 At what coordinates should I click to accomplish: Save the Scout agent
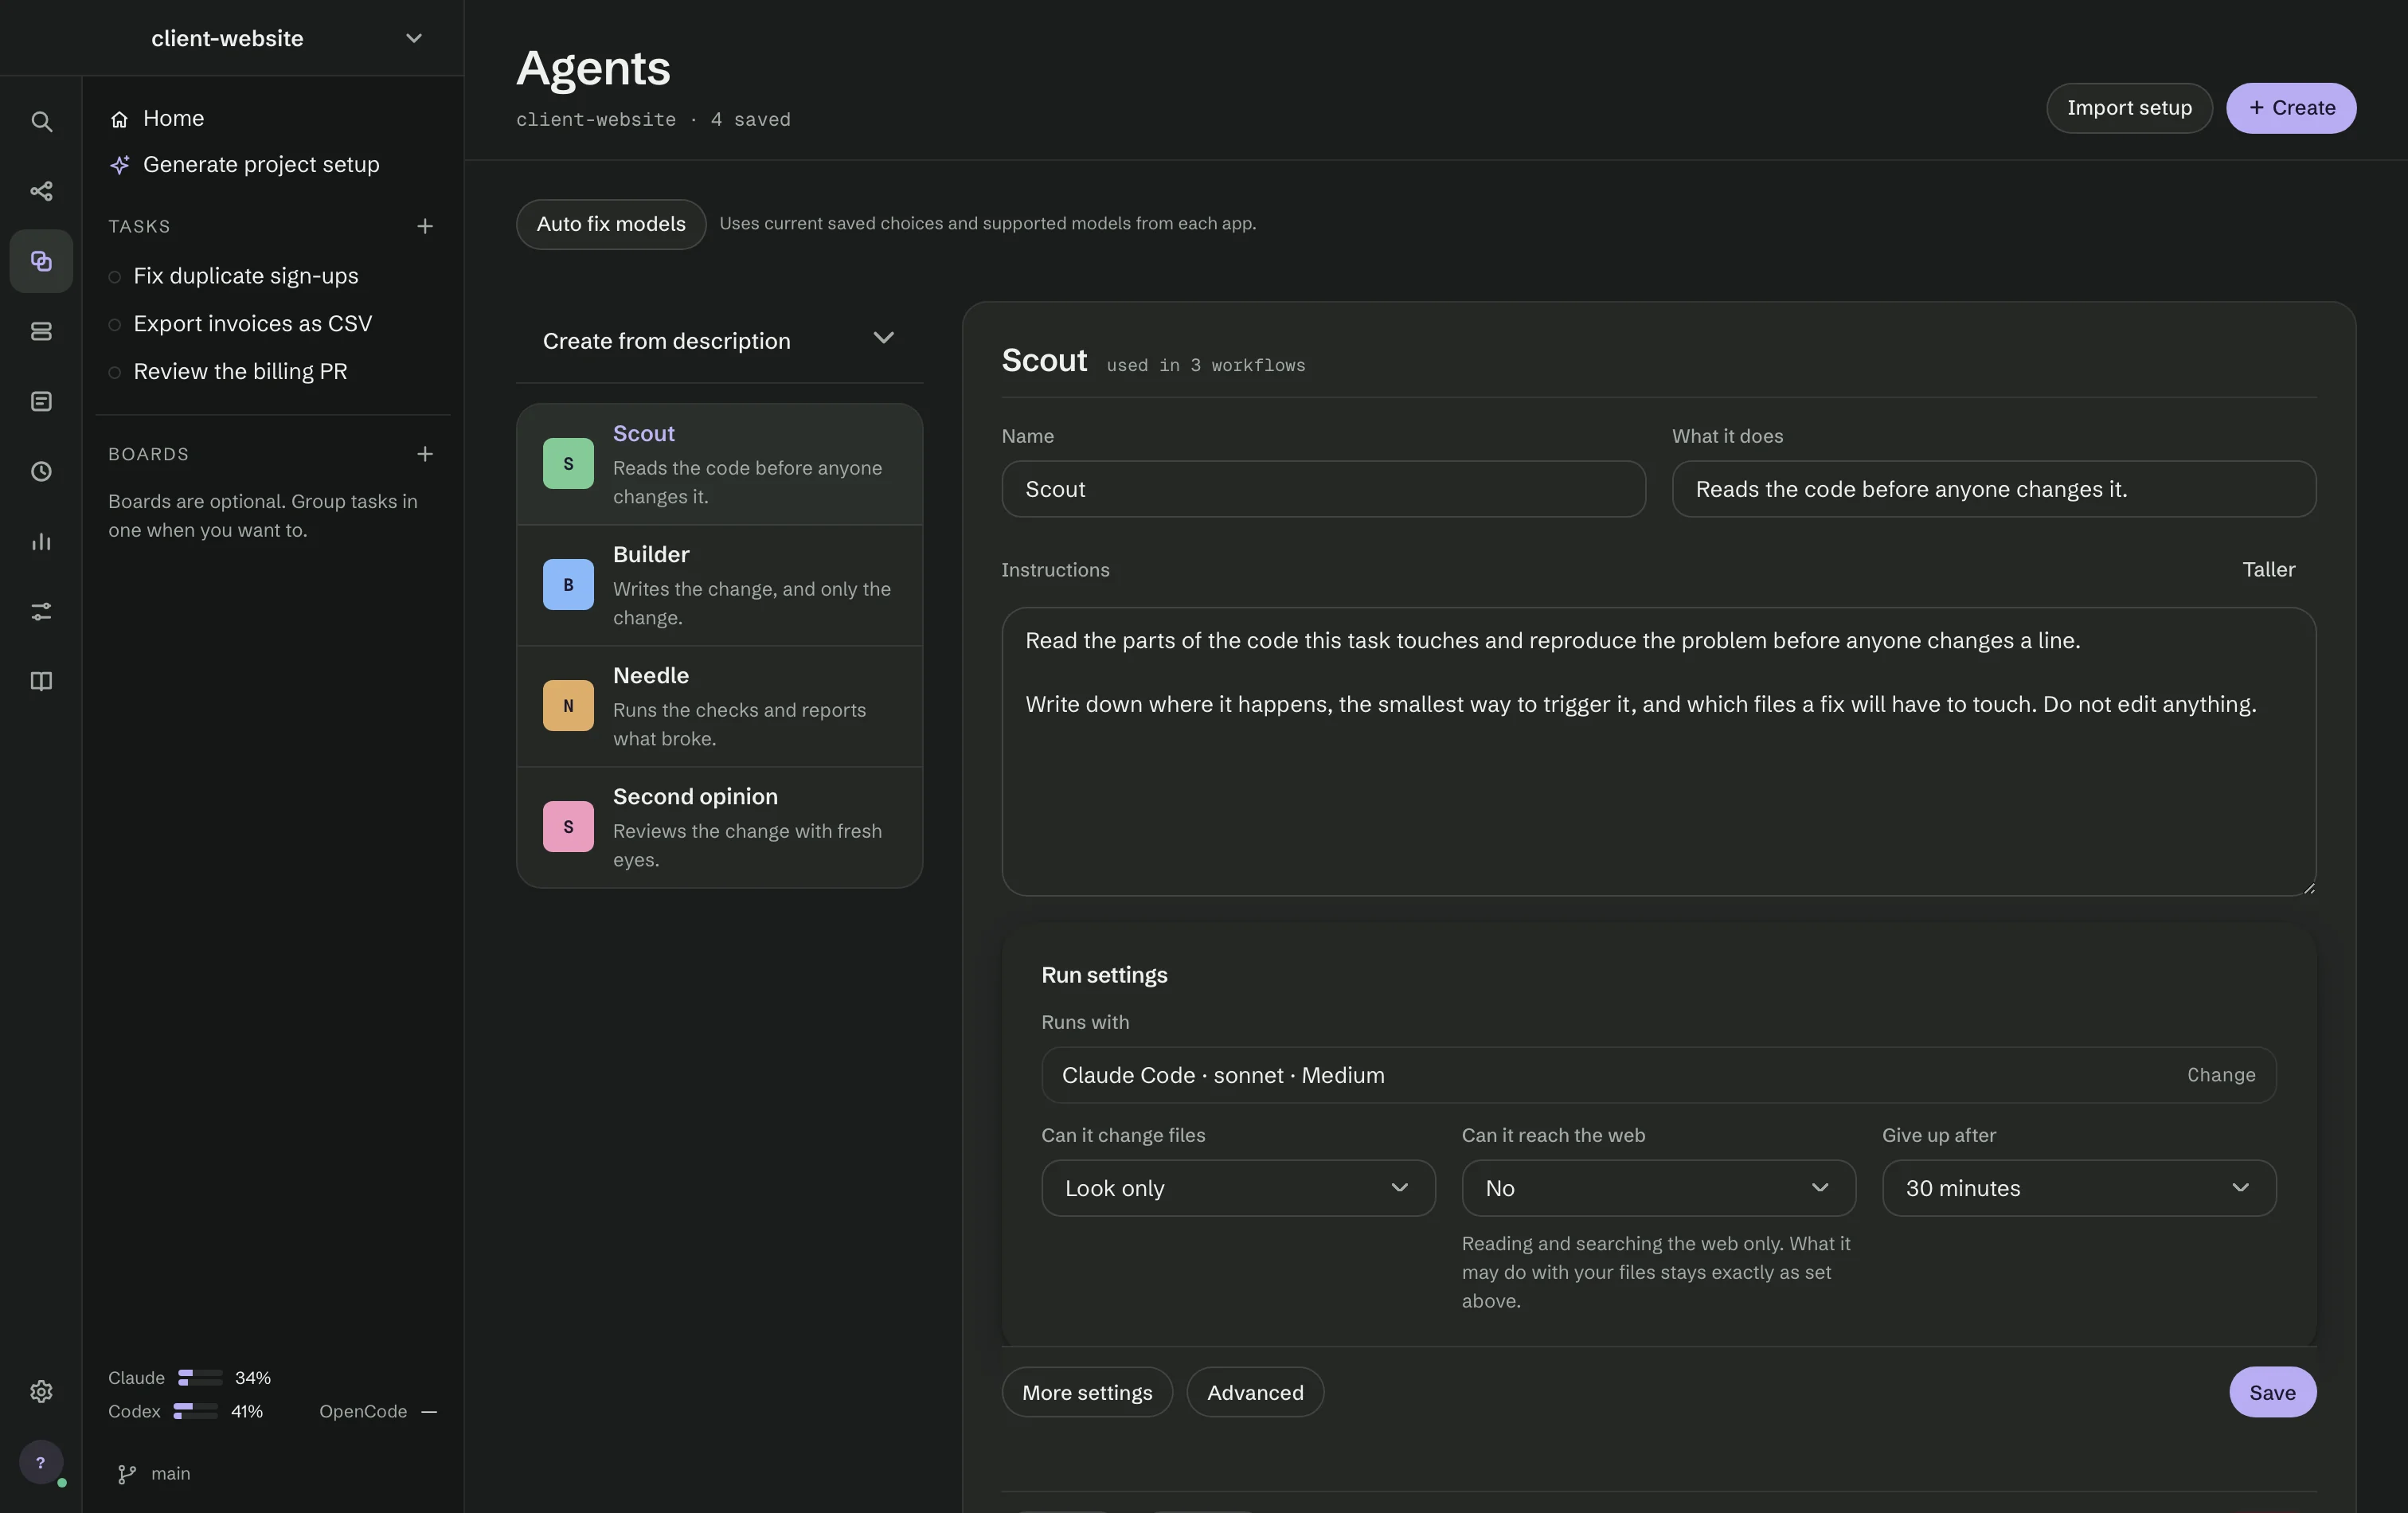tap(2272, 1392)
